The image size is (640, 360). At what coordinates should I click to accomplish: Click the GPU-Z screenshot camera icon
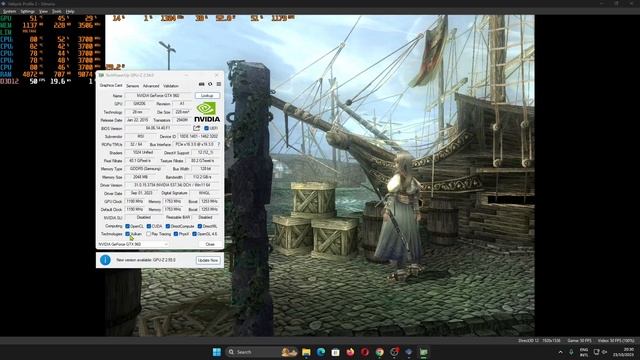point(201,84)
